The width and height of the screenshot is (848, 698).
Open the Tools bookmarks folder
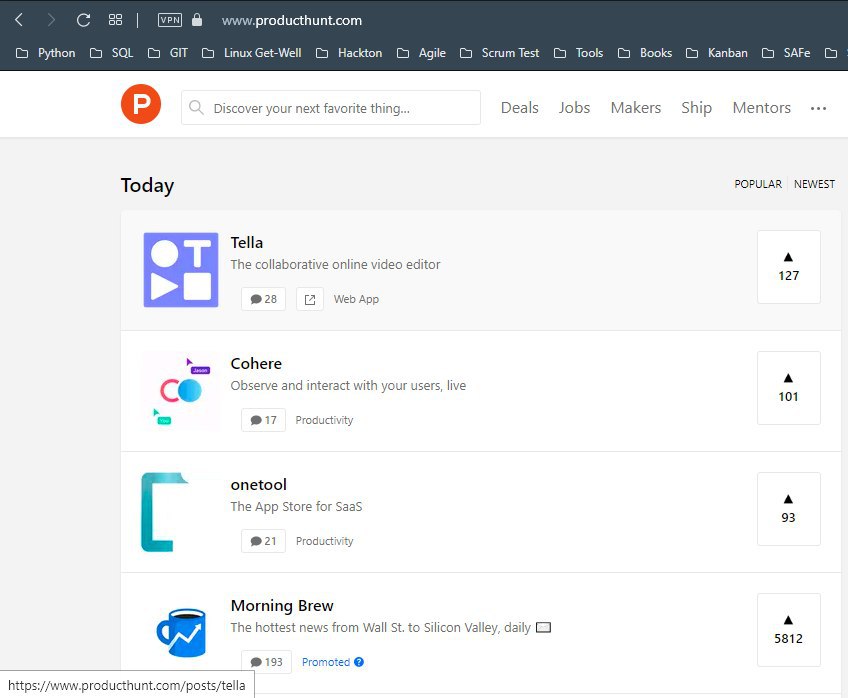pyautogui.click(x=578, y=53)
